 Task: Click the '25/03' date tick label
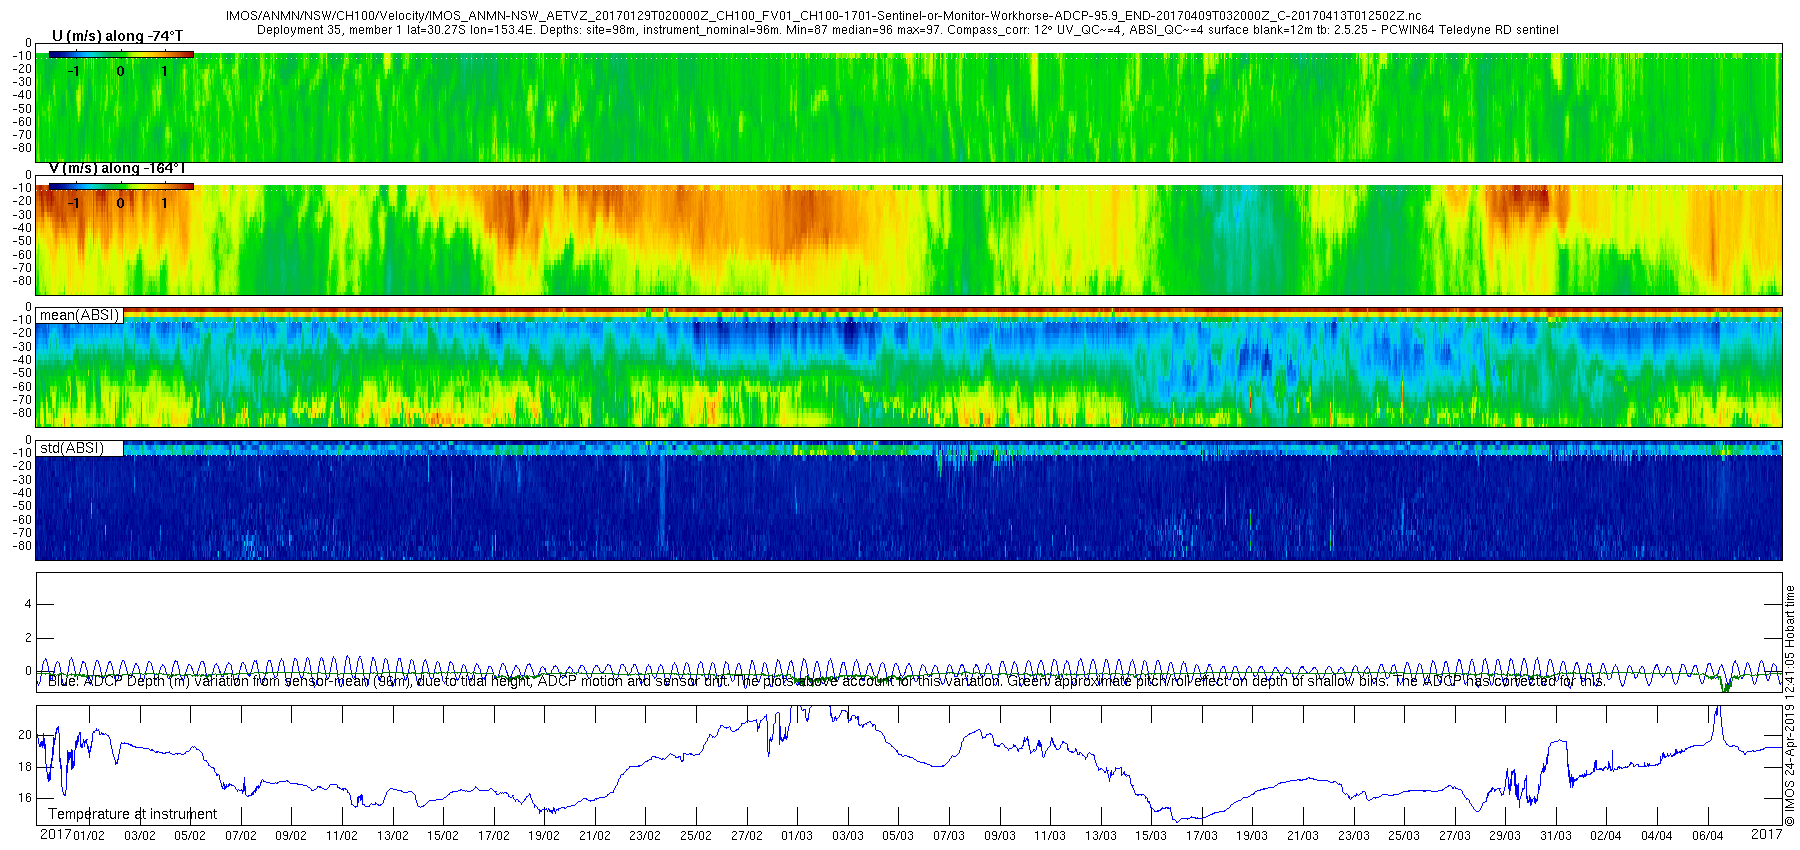pyautogui.click(x=1404, y=836)
